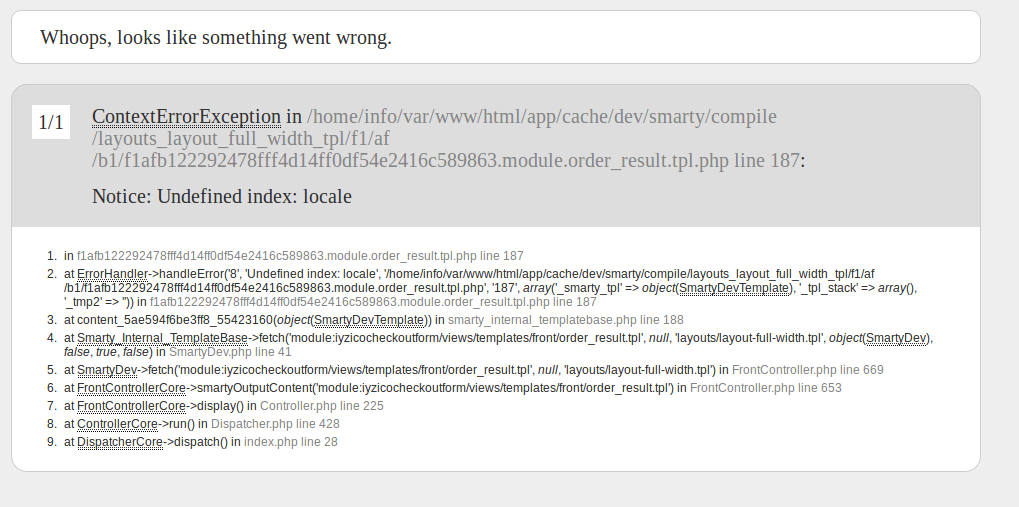Open the order_result.tpl.php line 187 link in step 2
1019x507 pixels.
(373, 302)
